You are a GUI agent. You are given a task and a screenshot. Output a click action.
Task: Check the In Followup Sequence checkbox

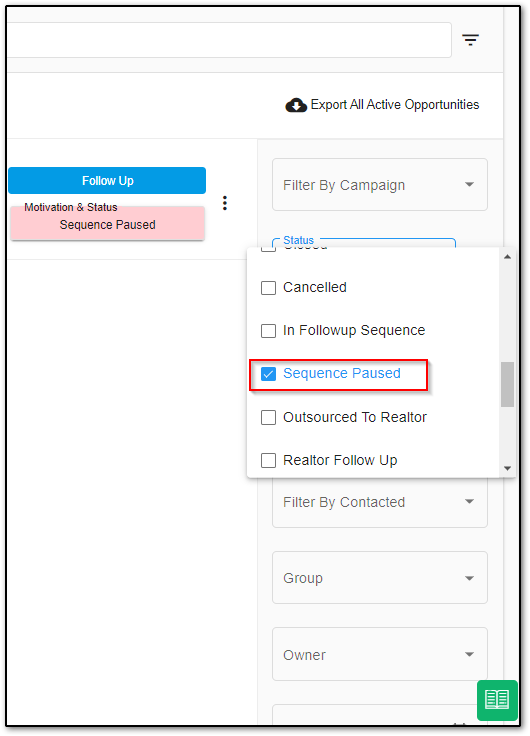[x=268, y=331]
